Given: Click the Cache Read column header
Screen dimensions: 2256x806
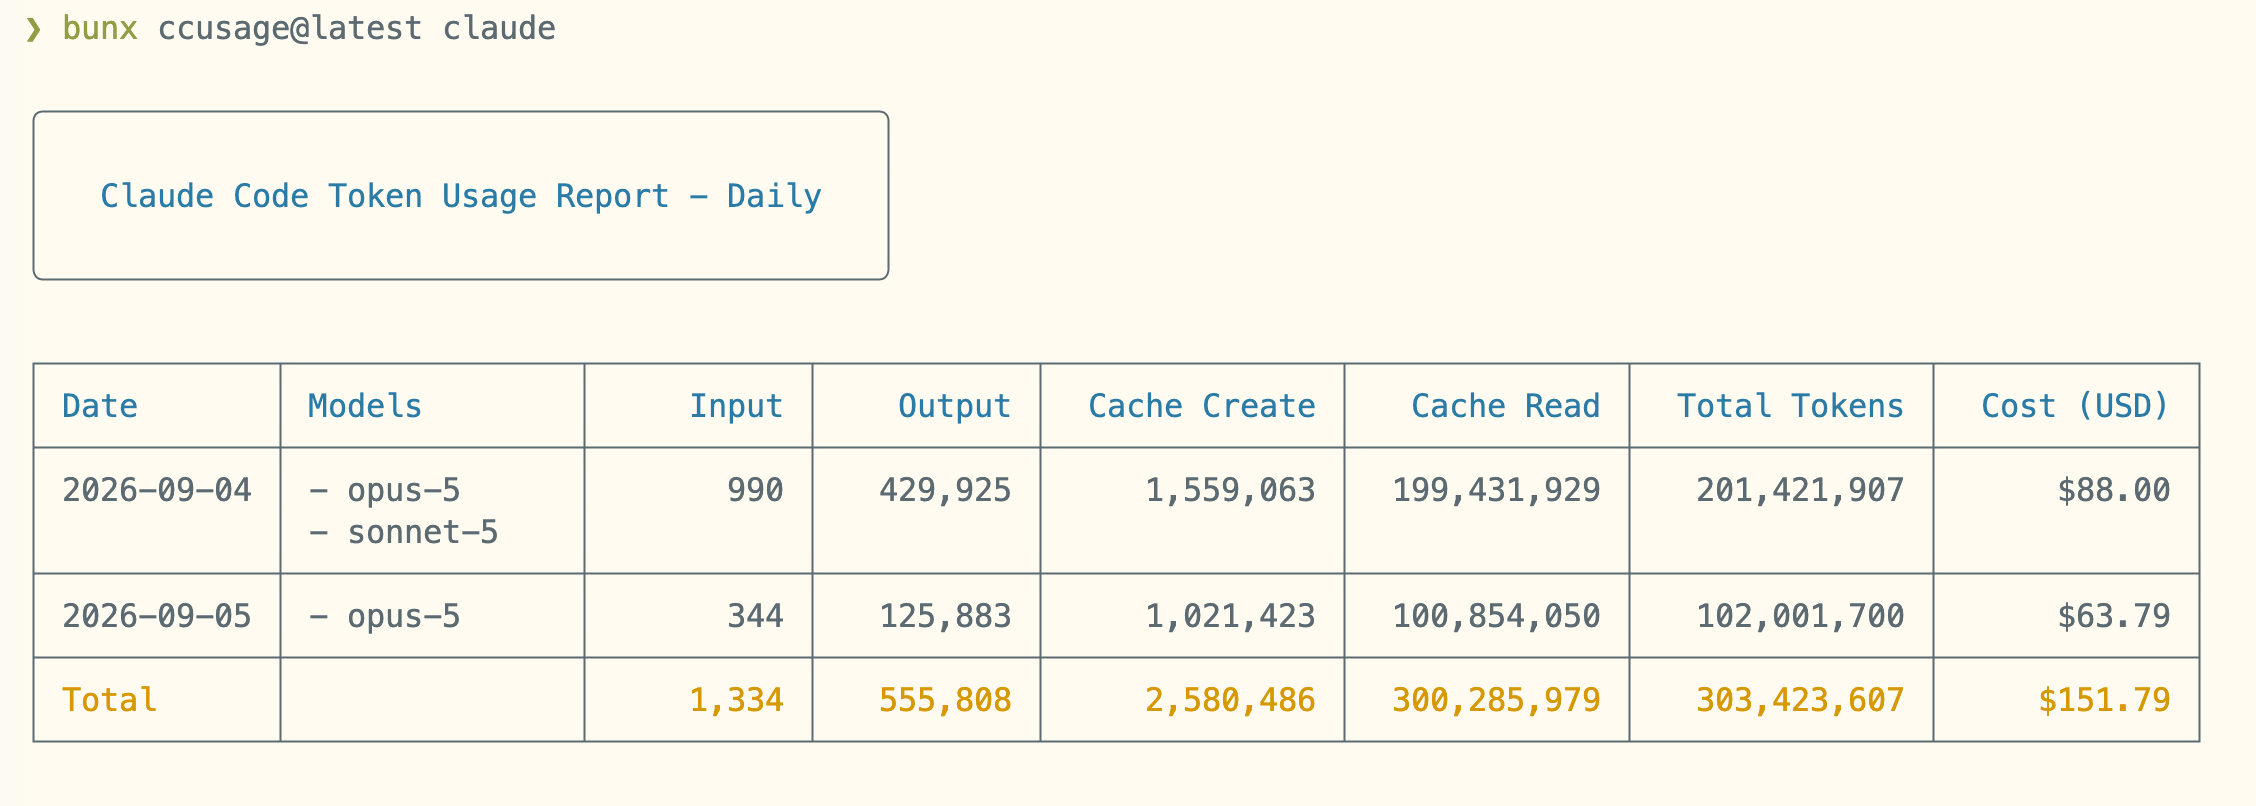Looking at the screenshot, I should click(1505, 406).
